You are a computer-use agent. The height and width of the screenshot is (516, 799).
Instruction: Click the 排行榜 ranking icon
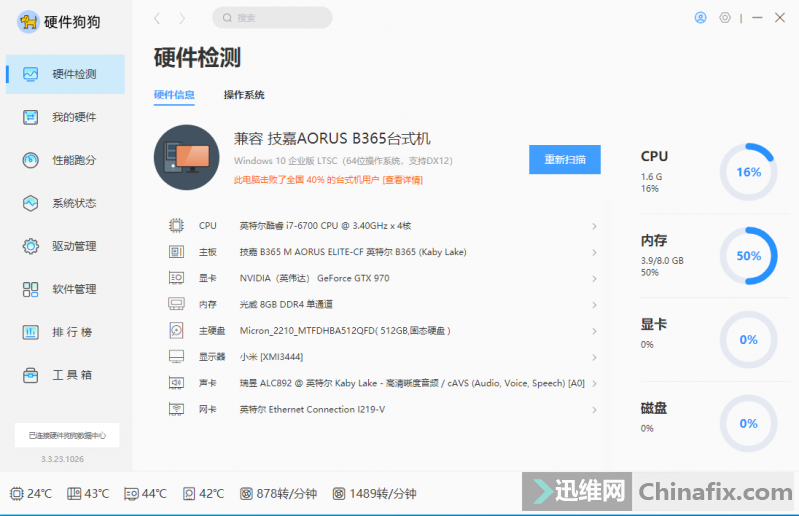(x=31, y=332)
